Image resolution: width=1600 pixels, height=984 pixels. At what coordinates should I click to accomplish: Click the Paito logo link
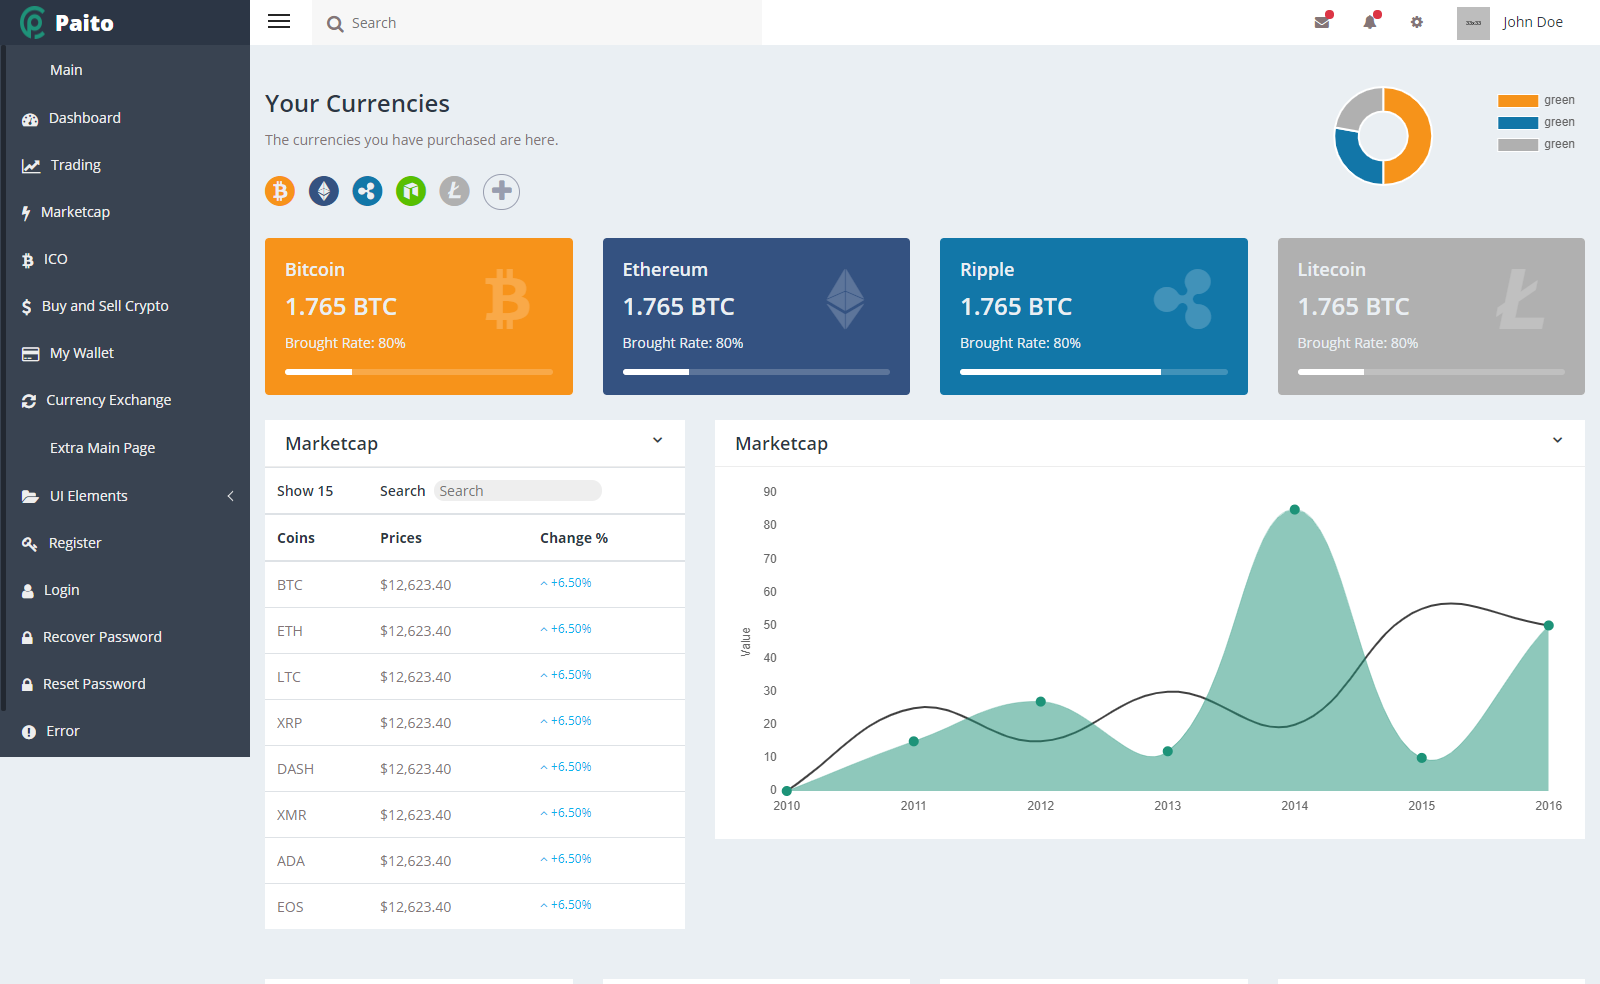[67, 22]
